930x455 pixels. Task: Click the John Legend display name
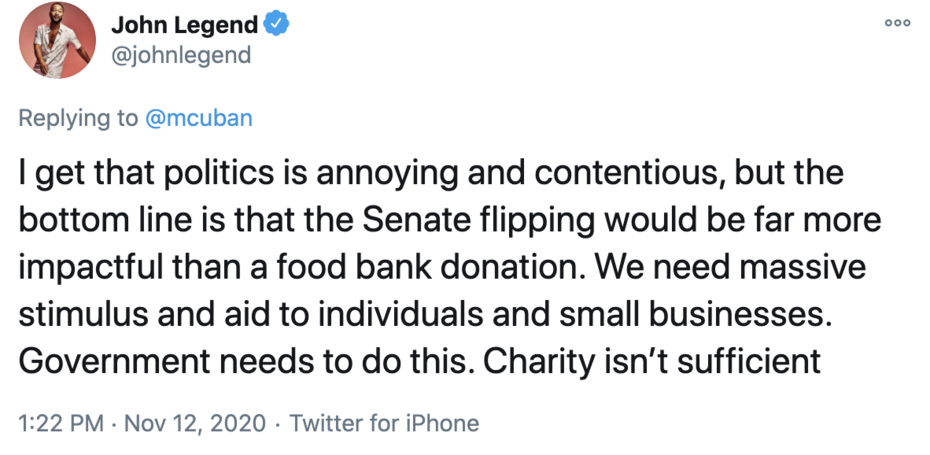pos(184,25)
